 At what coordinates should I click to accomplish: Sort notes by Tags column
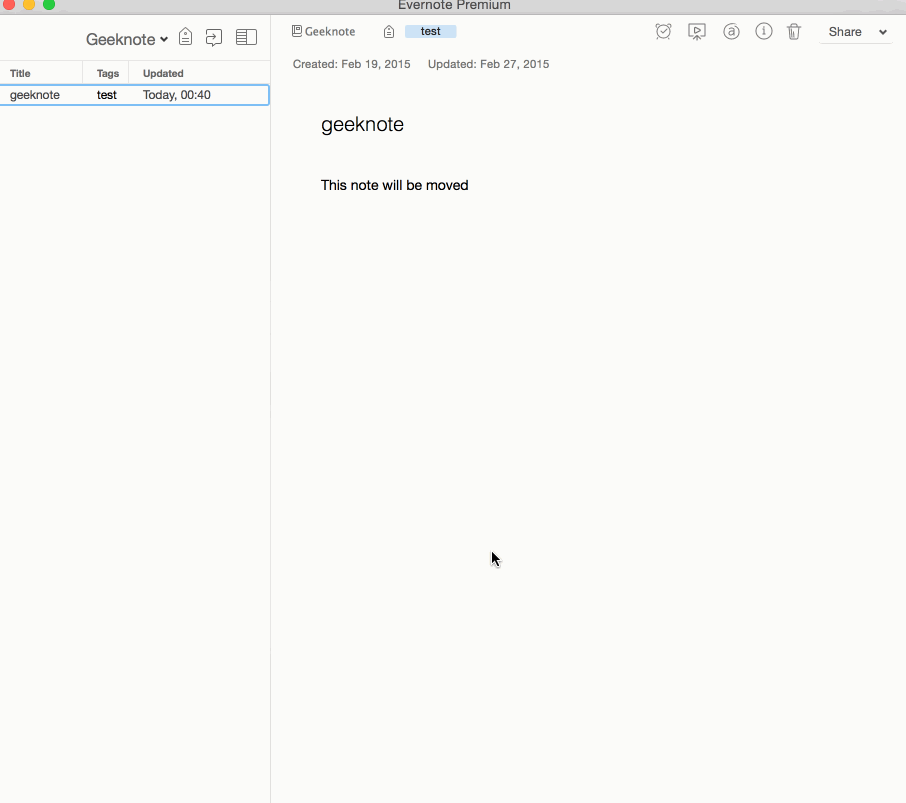[x=107, y=73]
